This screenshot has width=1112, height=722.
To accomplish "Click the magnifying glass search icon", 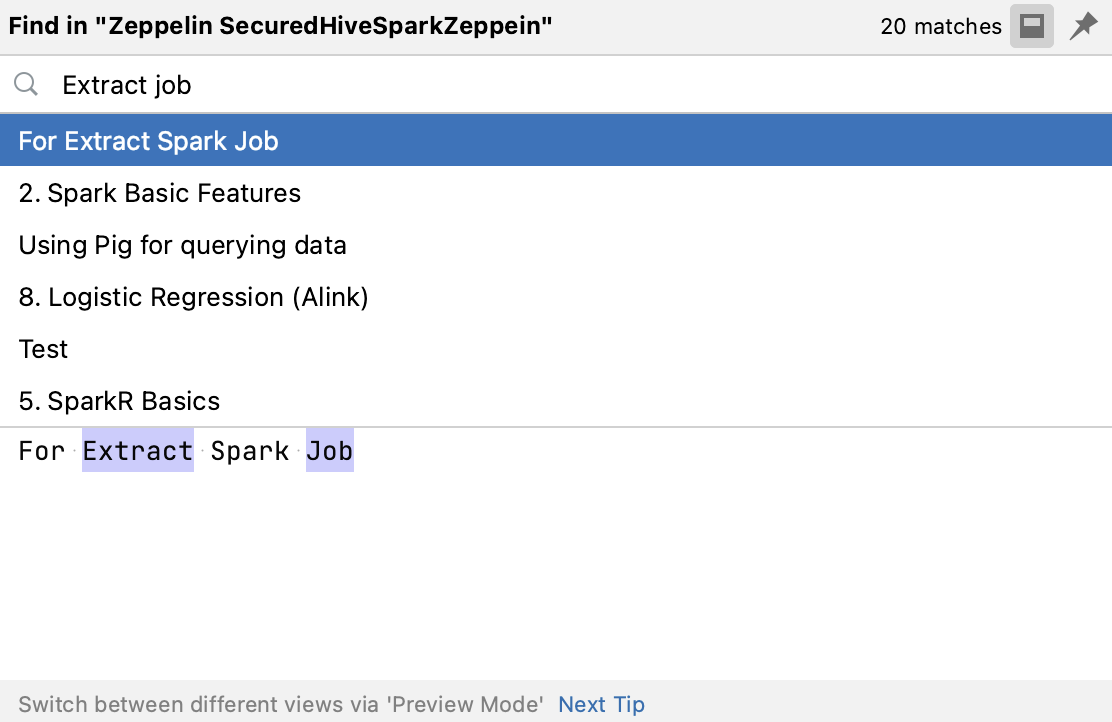I will point(26,84).
